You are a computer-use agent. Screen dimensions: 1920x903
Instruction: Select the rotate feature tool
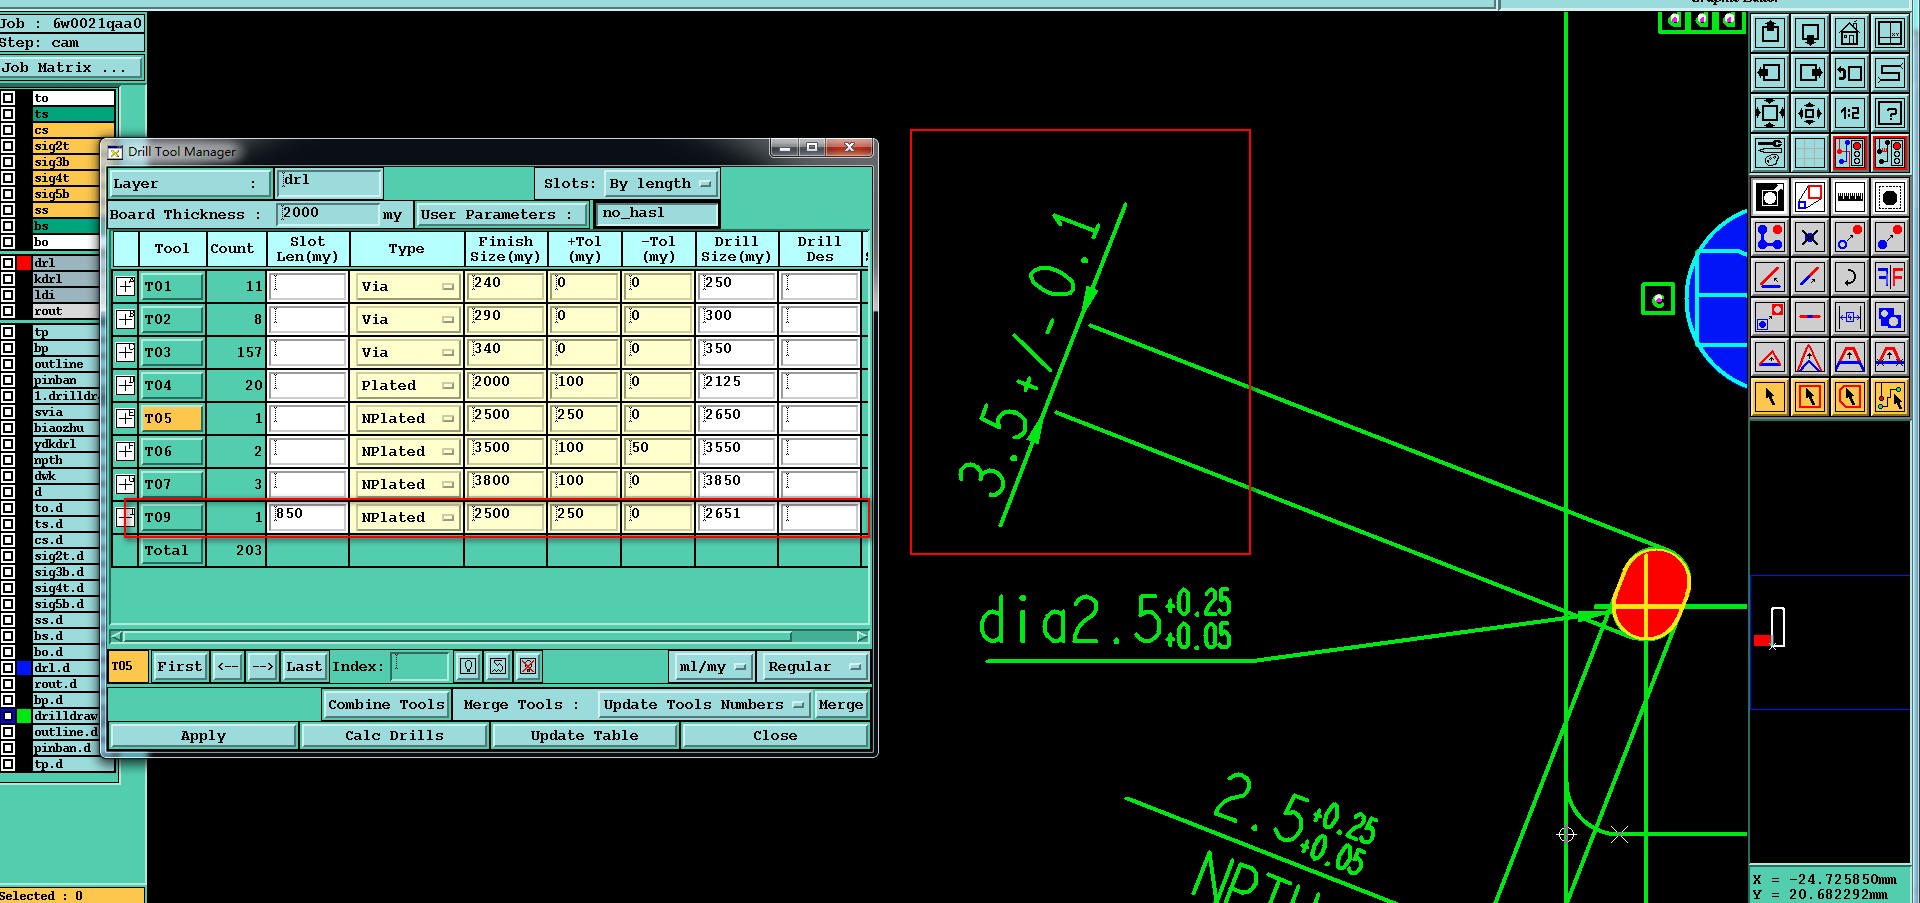click(1850, 277)
